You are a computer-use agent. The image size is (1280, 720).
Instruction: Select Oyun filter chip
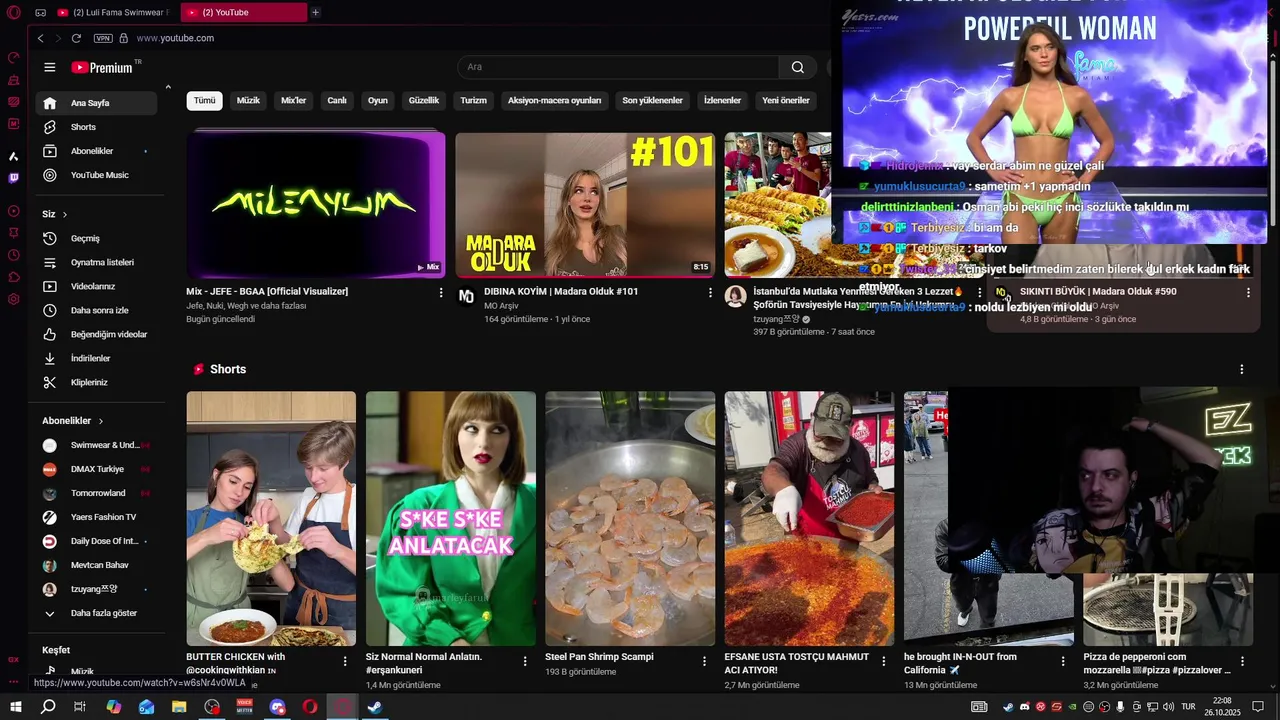(377, 100)
